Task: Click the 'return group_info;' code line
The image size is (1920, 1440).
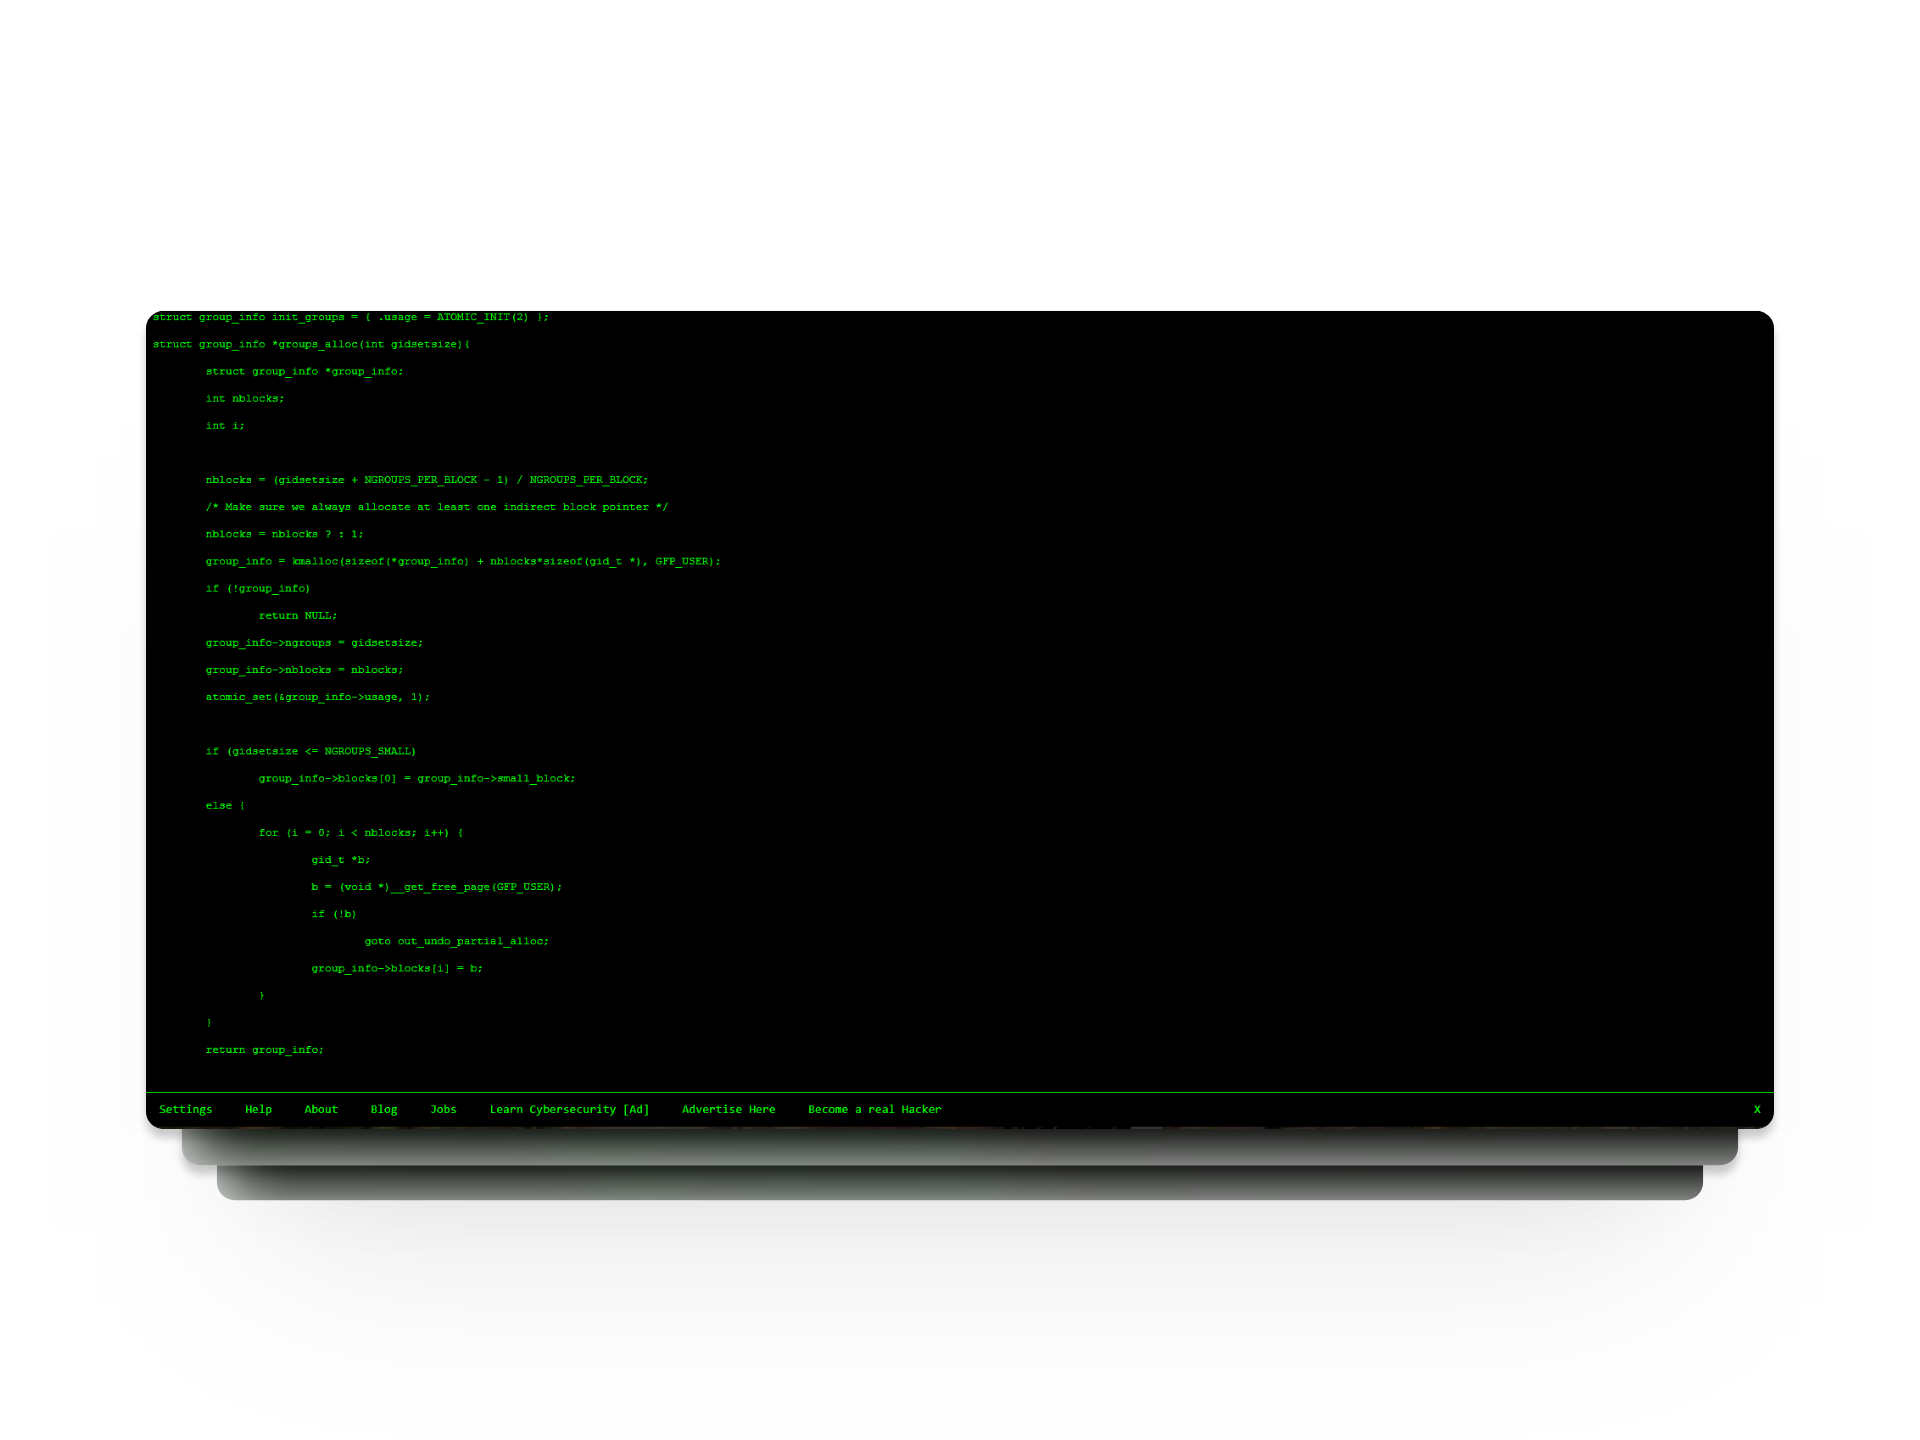Action: click(264, 1050)
